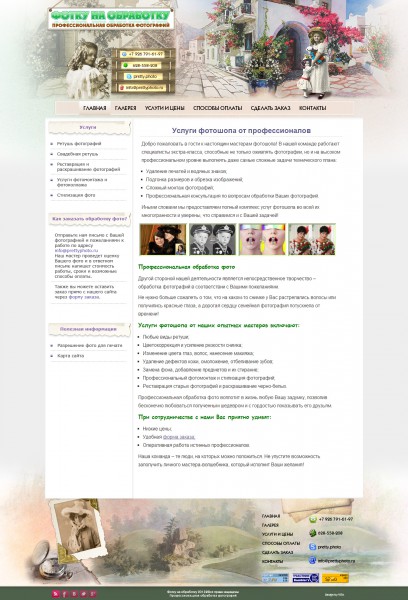Open thumbnail of two women in black hats
Image resolution: width=408 pixels, height=600 pixels.
point(163,240)
